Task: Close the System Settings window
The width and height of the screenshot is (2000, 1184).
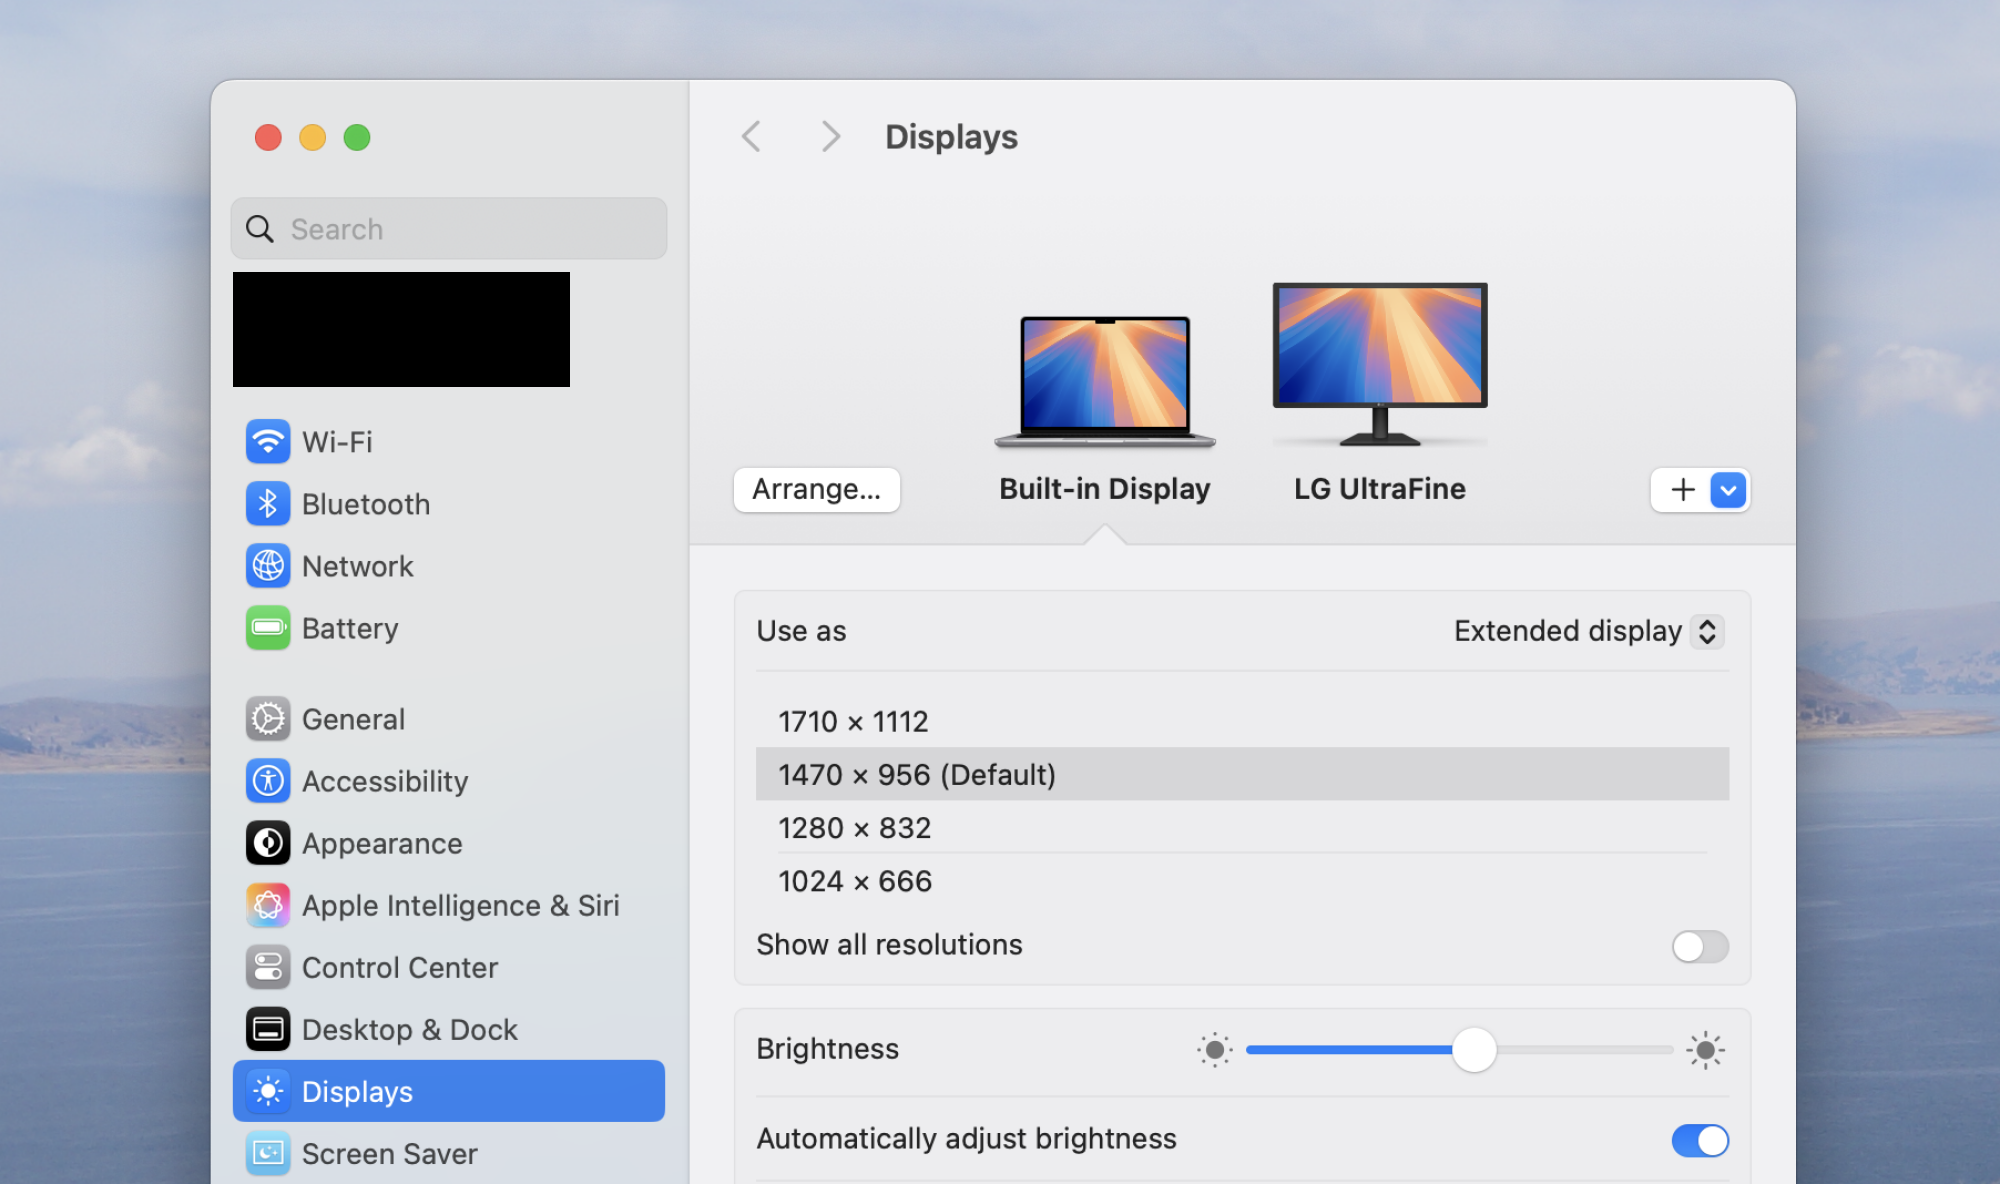Action: (x=268, y=137)
